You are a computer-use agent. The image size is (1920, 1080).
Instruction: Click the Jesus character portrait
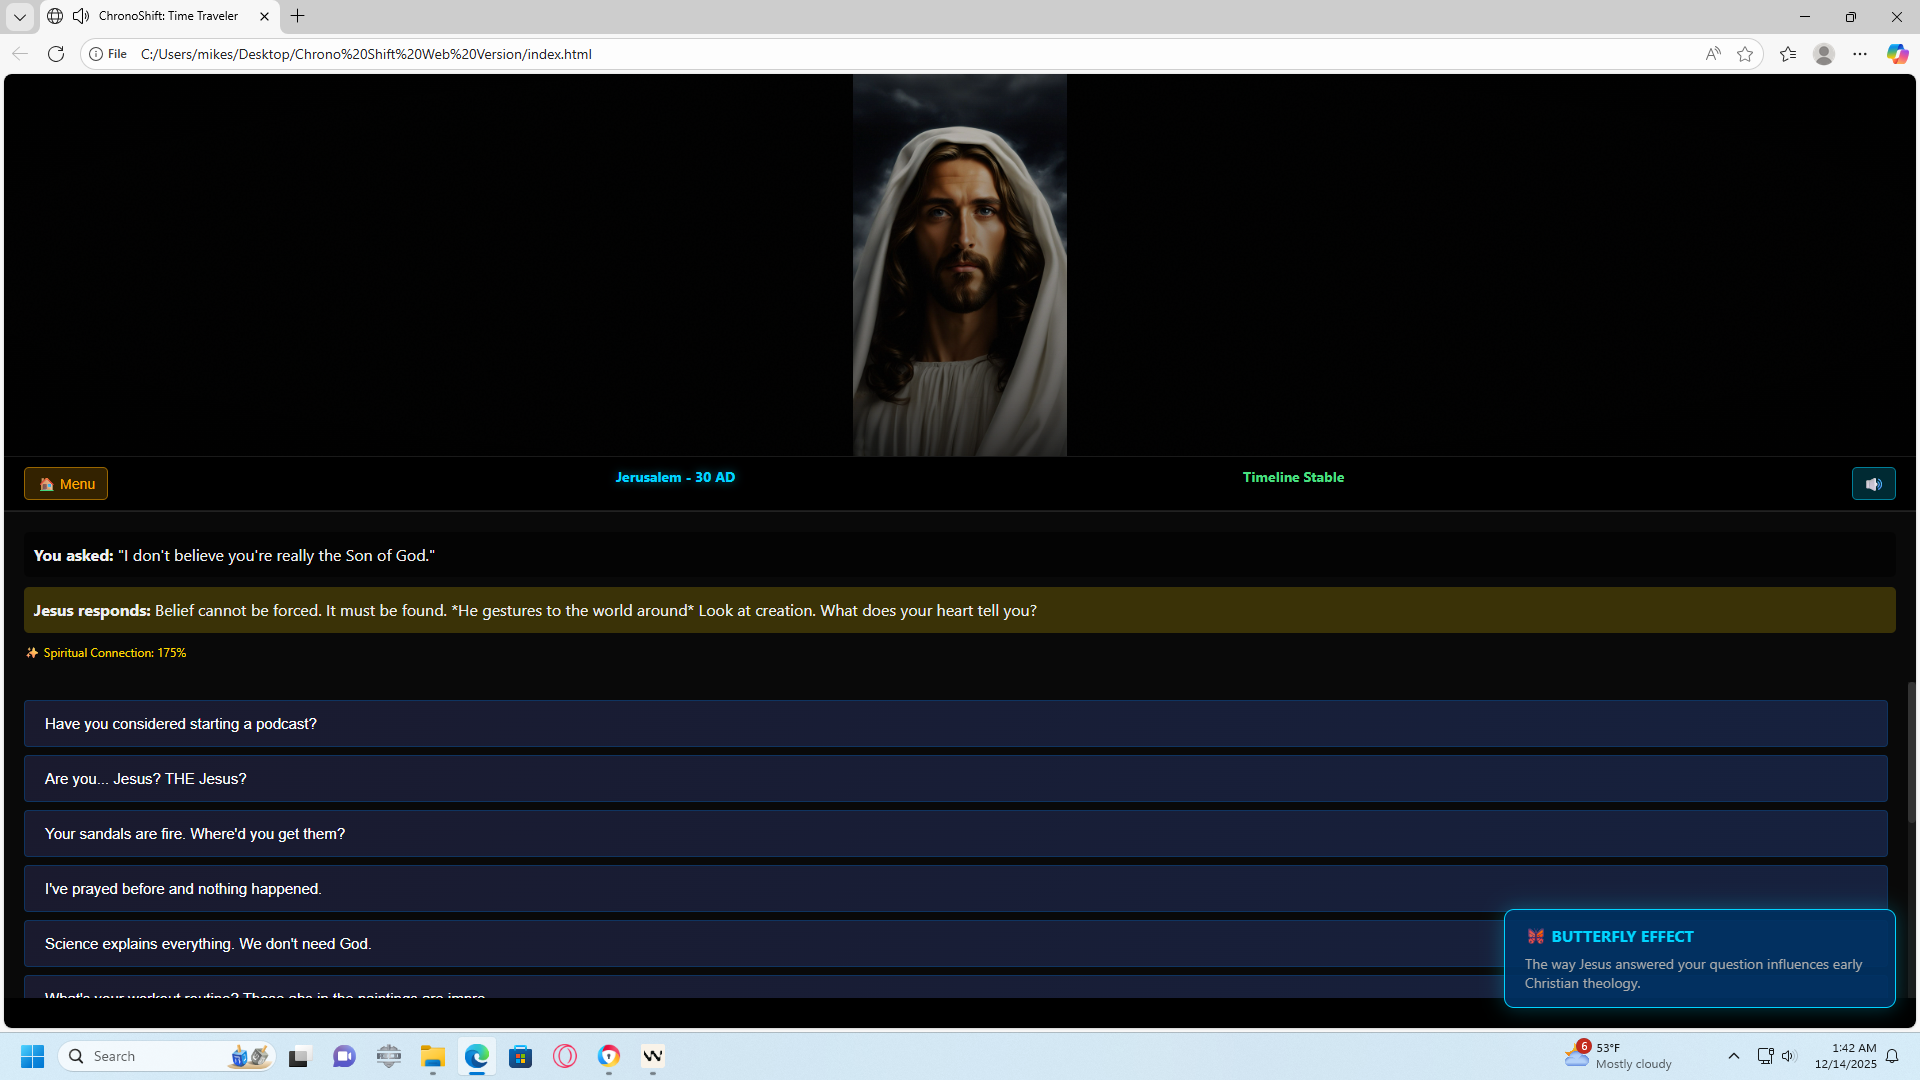pos(959,265)
